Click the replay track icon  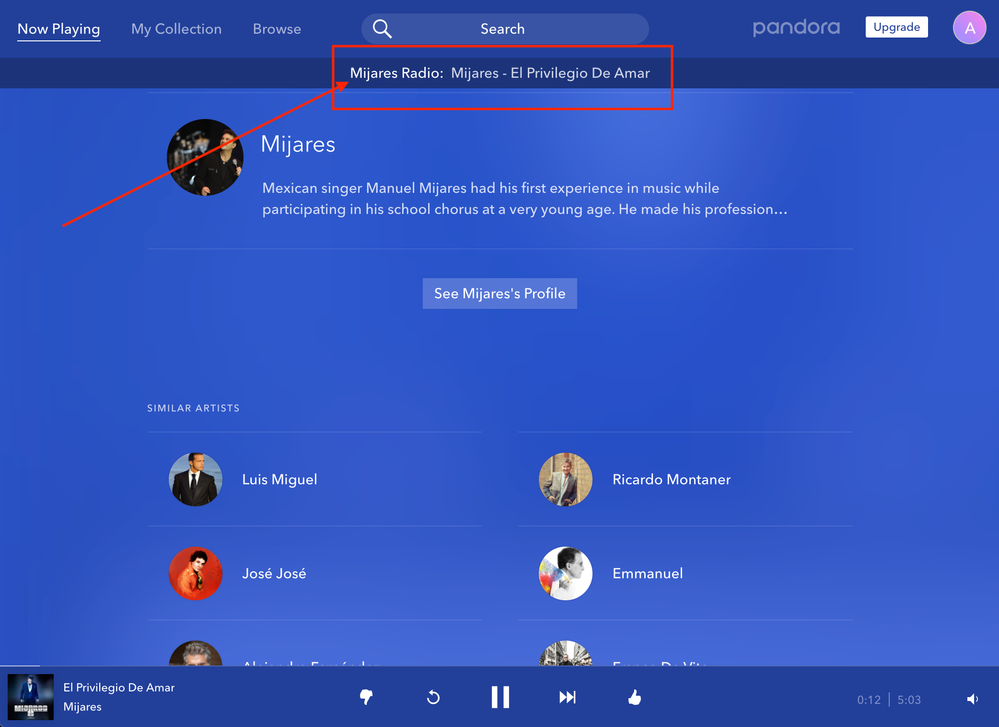tap(433, 698)
